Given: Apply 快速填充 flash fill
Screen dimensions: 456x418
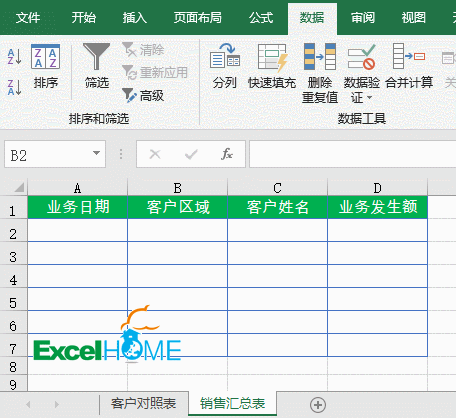Looking at the screenshot, I should click(x=272, y=66).
